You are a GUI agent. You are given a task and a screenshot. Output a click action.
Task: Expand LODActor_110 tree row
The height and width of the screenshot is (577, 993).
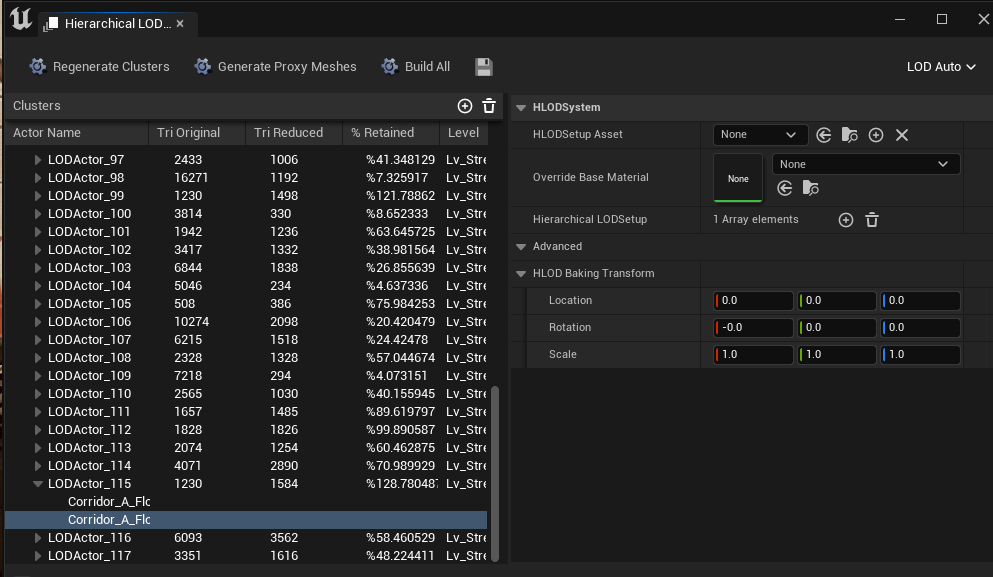pyautogui.click(x=37, y=394)
